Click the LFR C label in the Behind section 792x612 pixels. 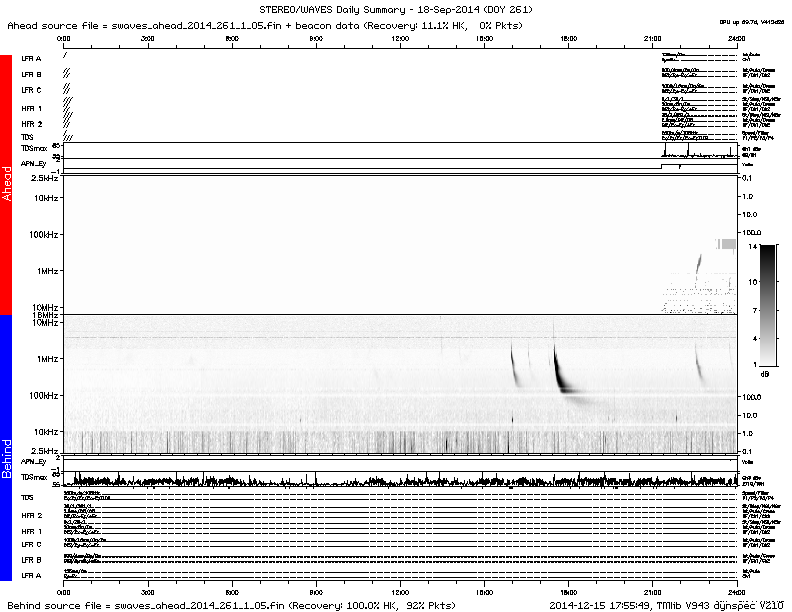click(x=31, y=544)
